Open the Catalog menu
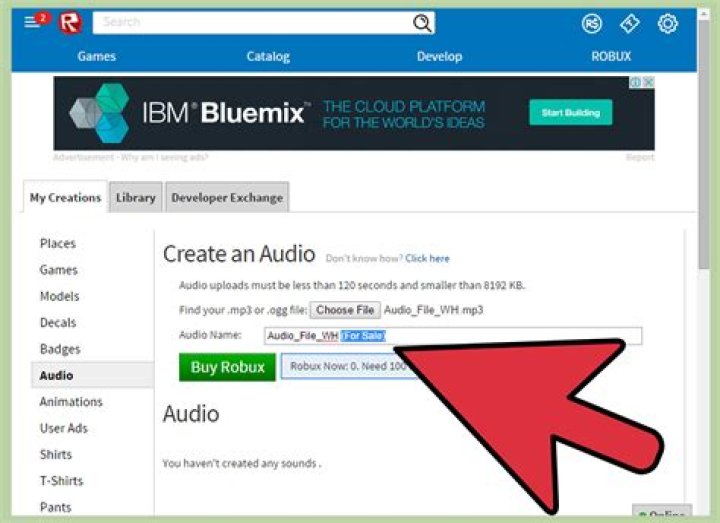 pos(268,57)
